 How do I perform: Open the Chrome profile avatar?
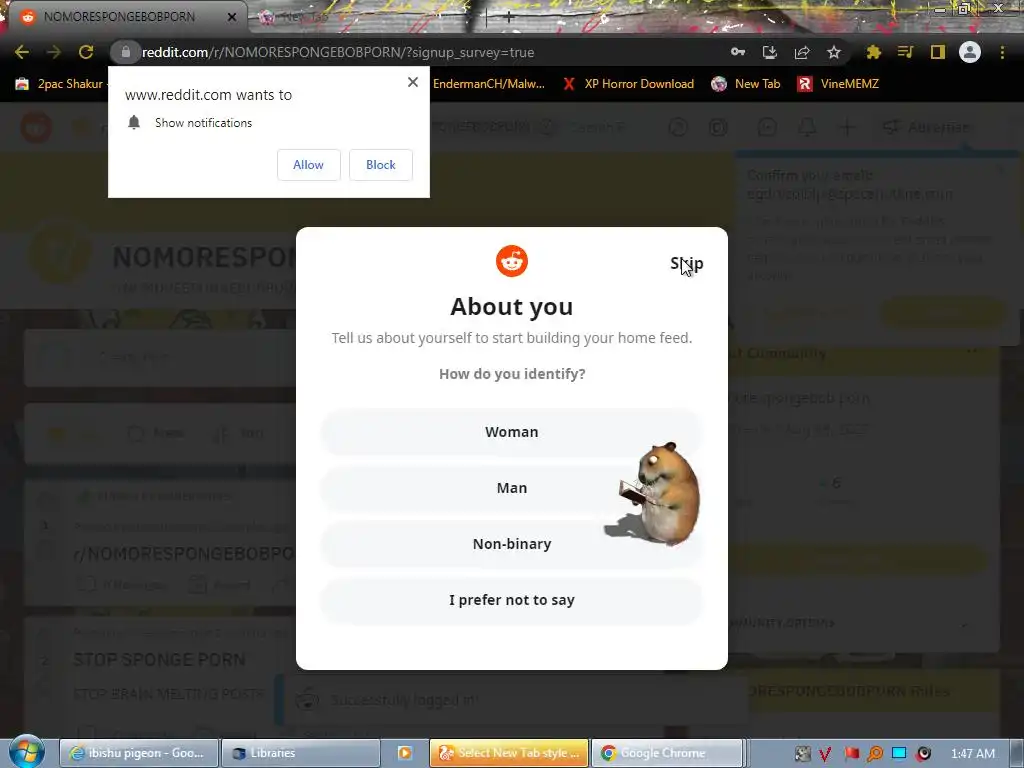(970, 52)
